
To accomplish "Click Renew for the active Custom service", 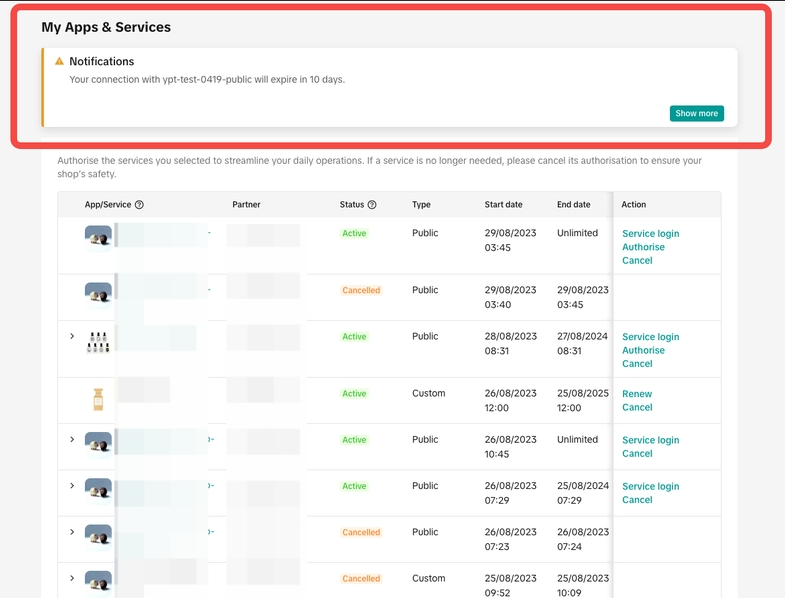I will click(x=637, y=394).
